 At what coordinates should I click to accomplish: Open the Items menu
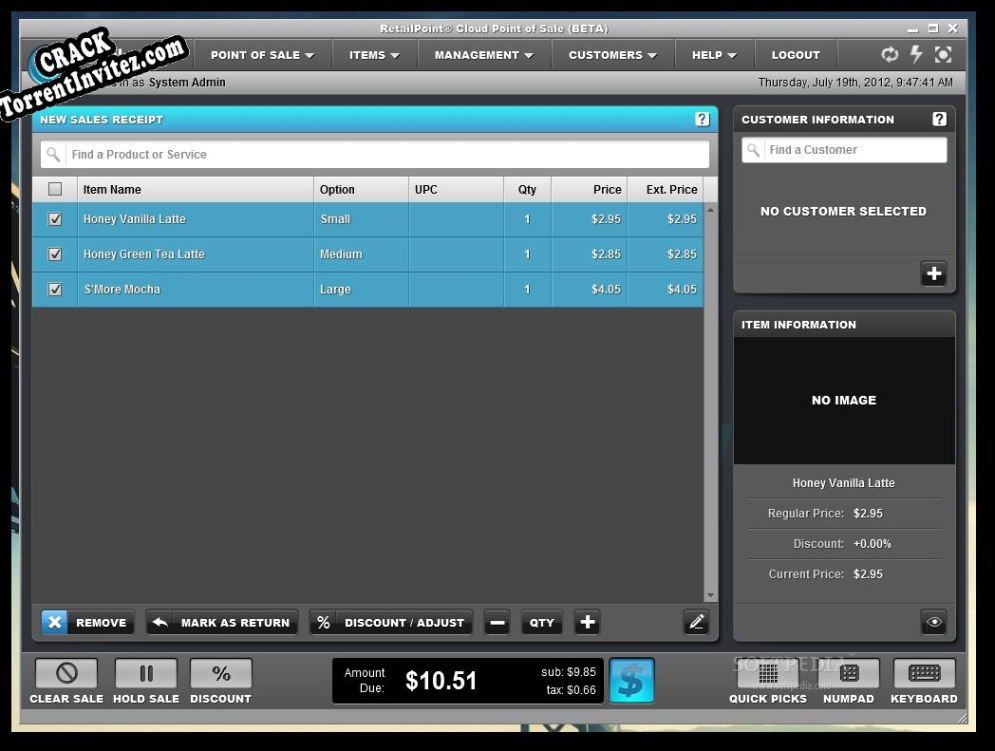pos(374,55)
